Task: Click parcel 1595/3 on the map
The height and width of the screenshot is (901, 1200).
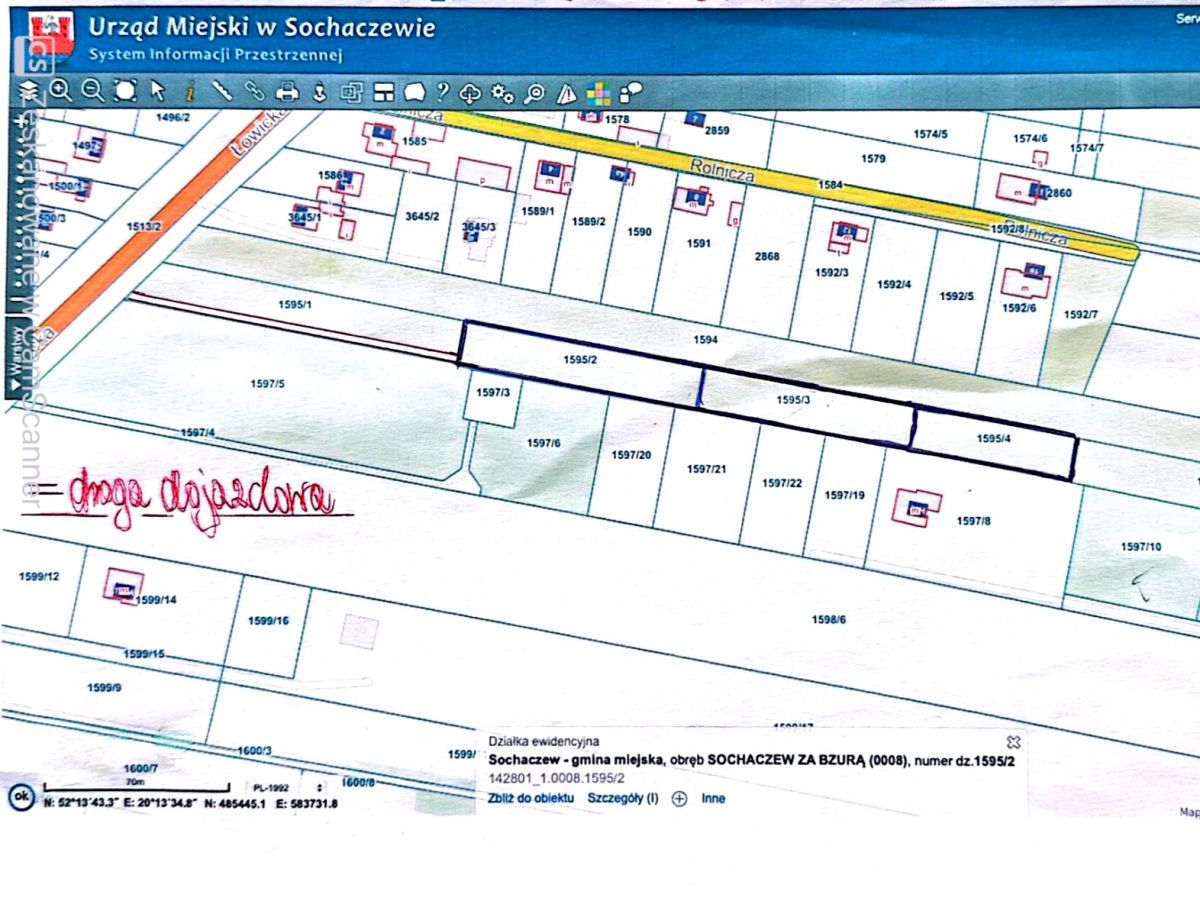Action: tap(793, 400)
